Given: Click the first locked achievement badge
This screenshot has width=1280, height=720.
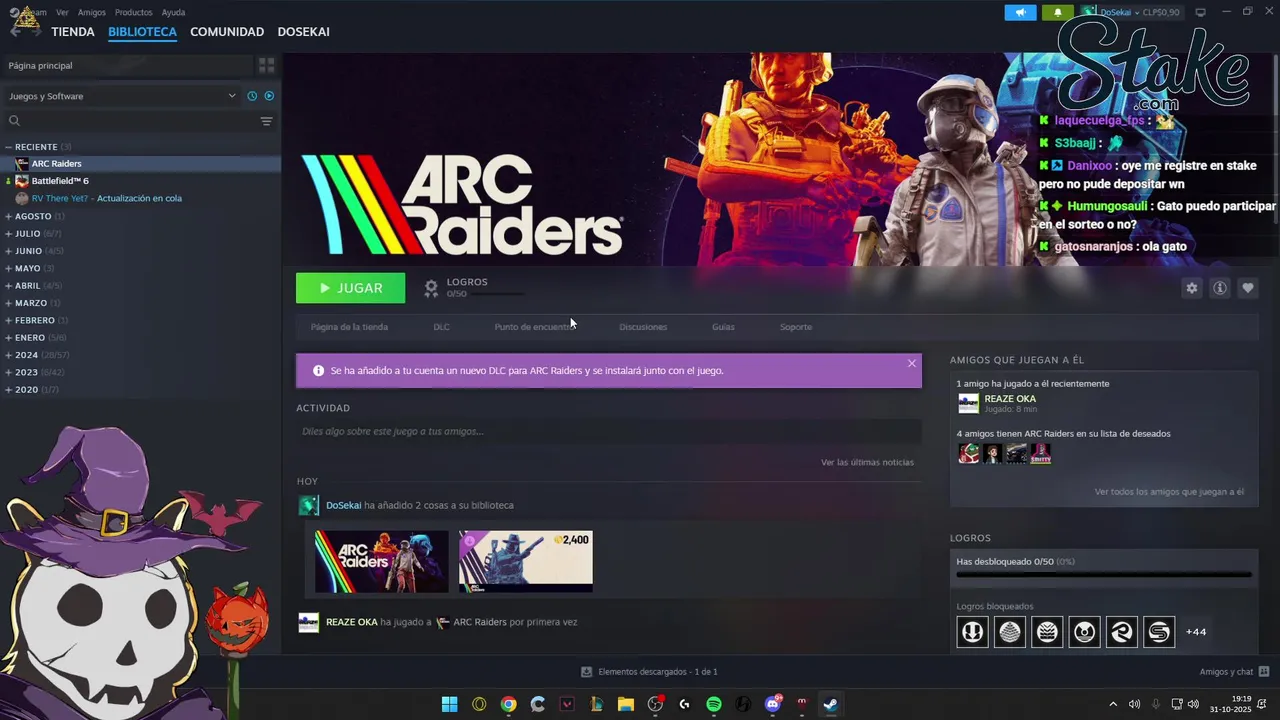Looking at the screenshot, I should pos(972,632).
